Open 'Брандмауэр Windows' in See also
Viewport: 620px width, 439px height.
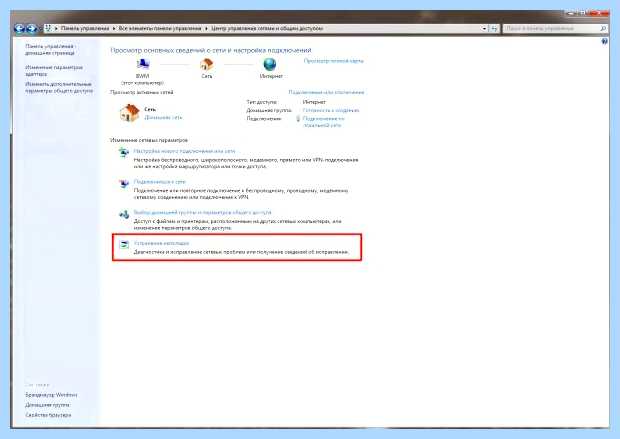(x=51, y=395)
